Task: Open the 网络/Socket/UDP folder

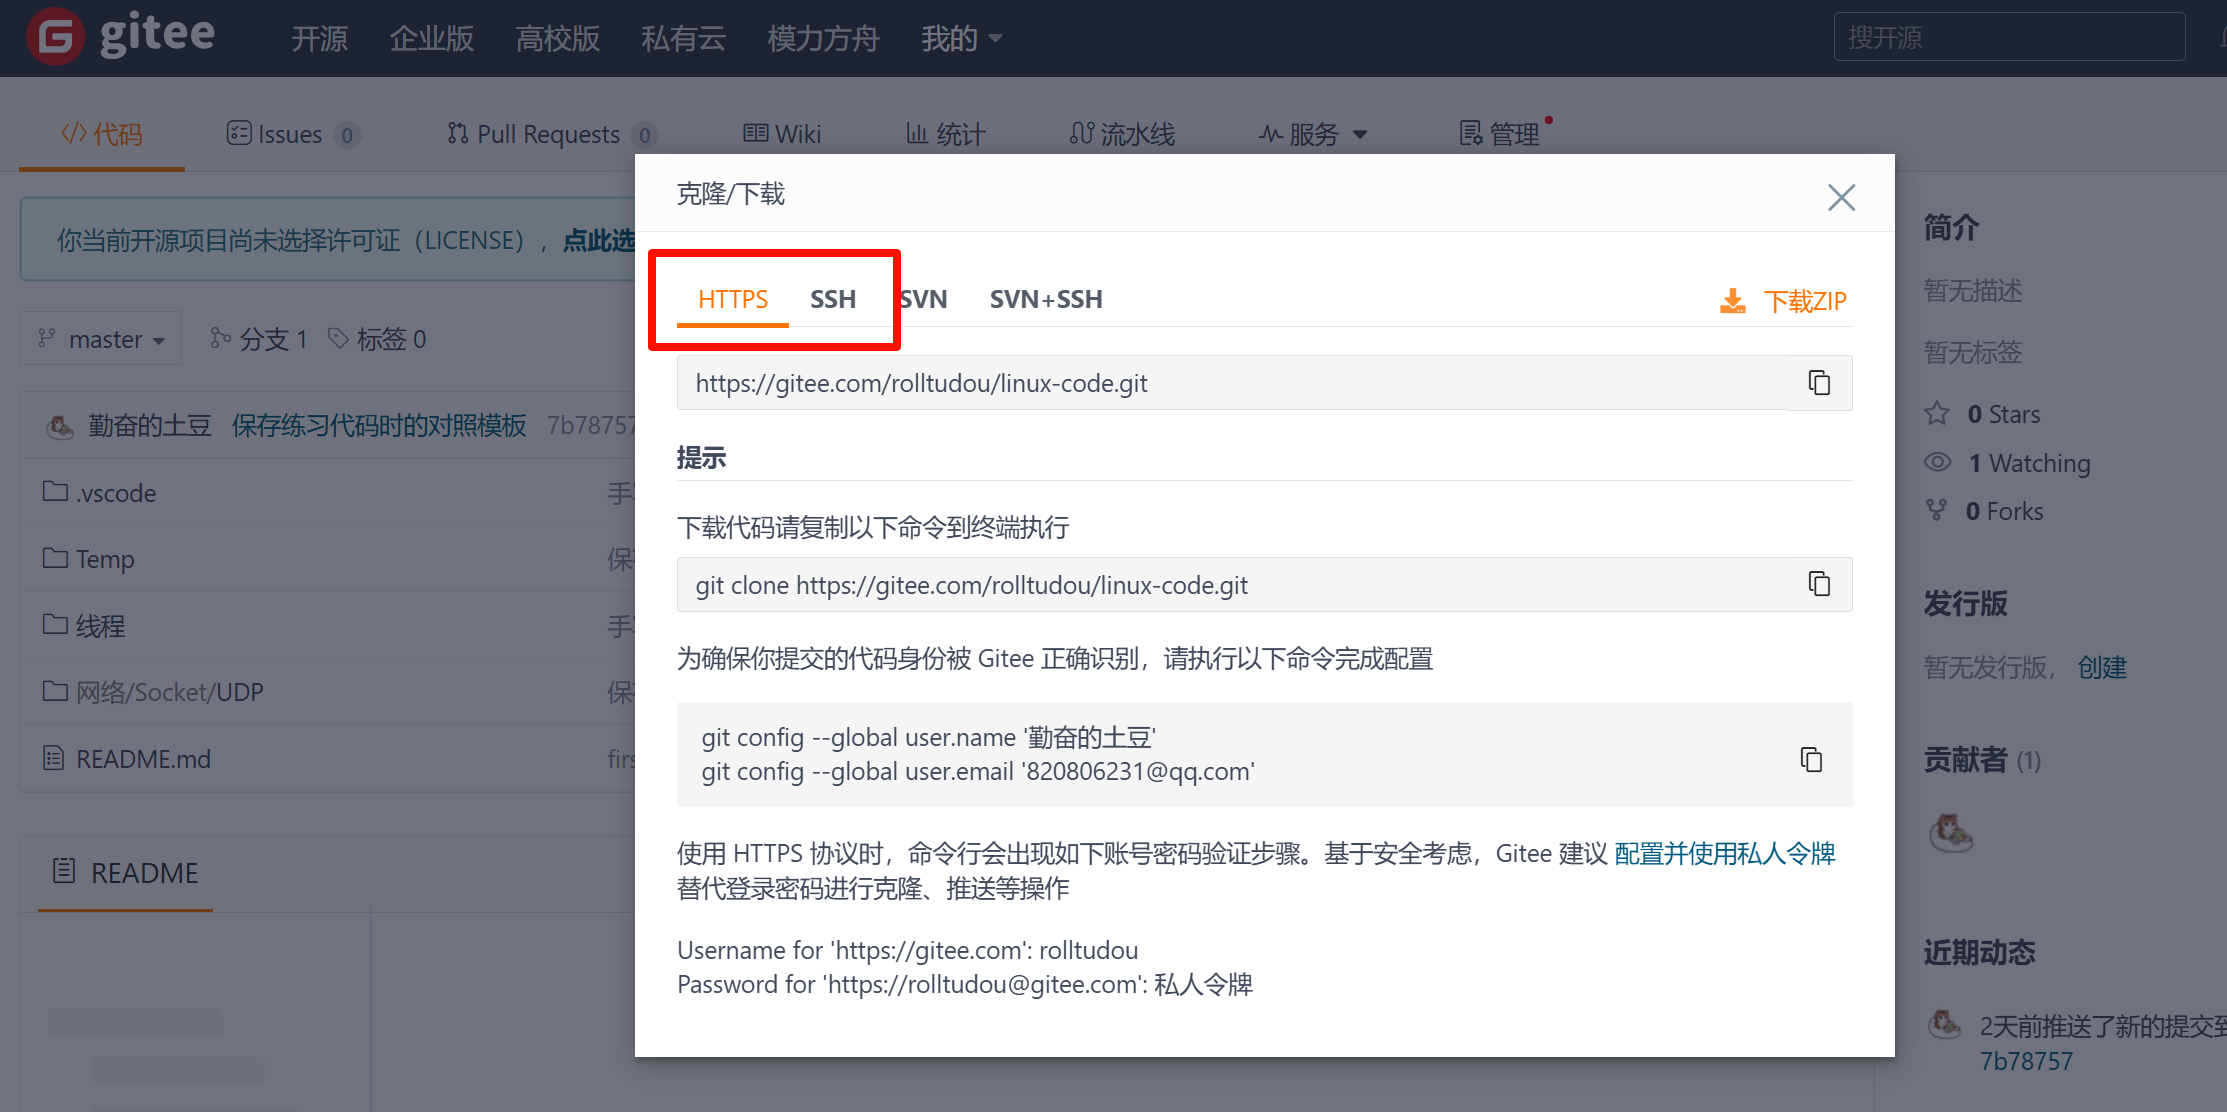Action: [x=170, y=692]
